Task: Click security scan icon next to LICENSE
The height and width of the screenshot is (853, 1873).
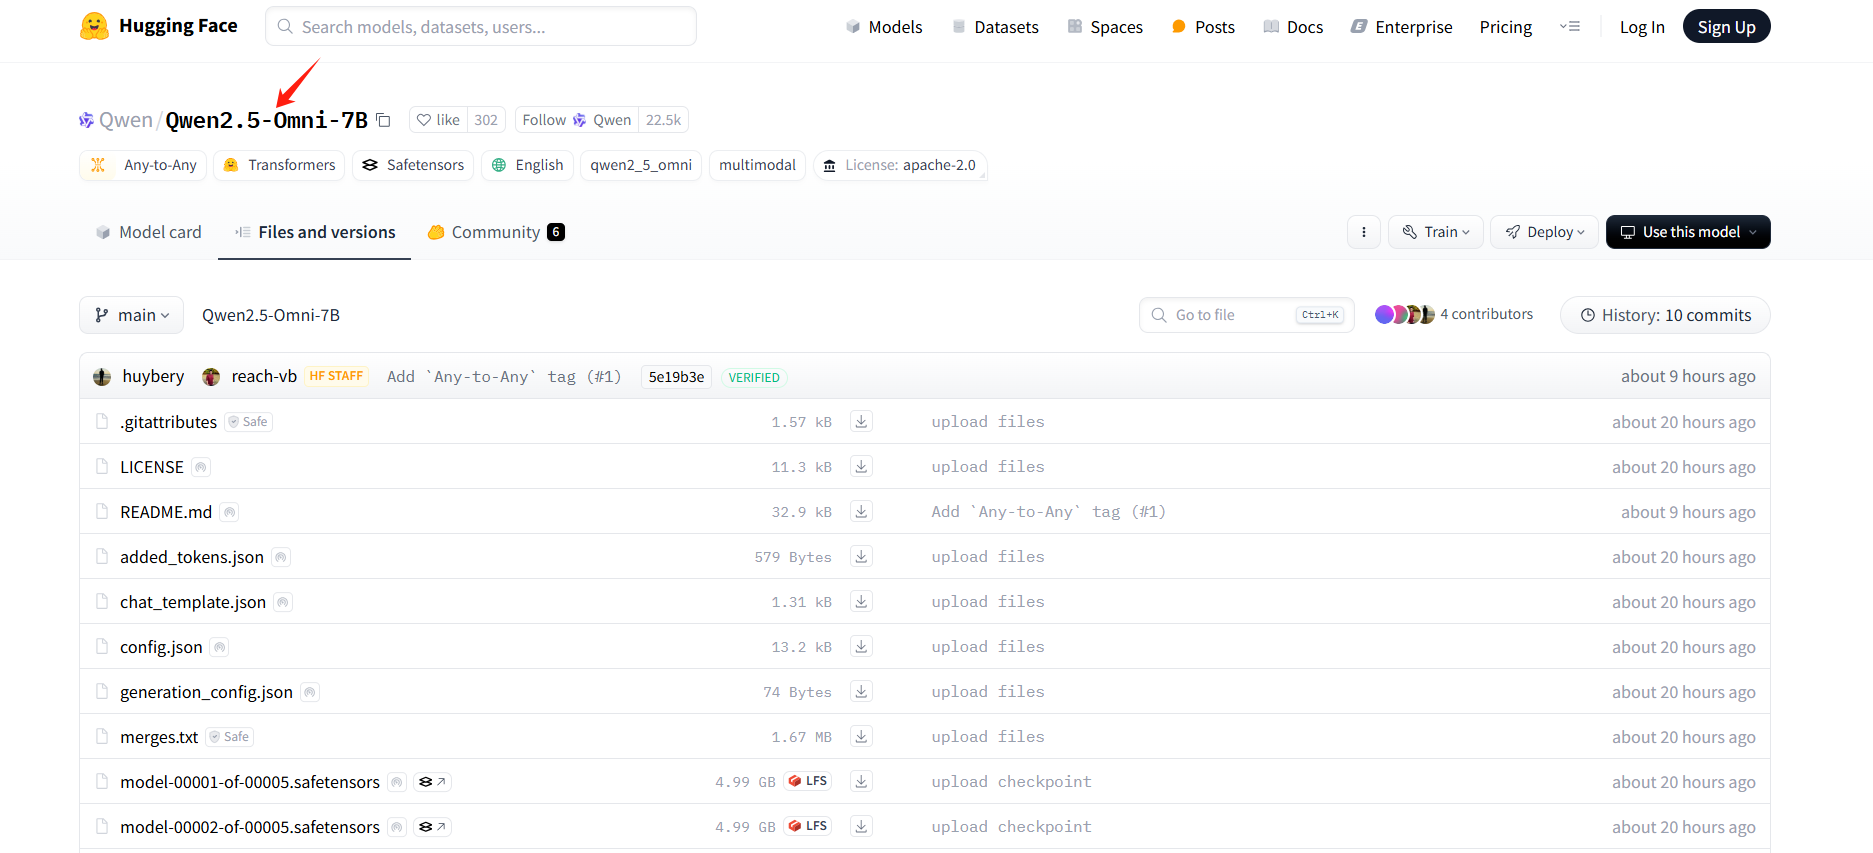Action: coord(201,467)
